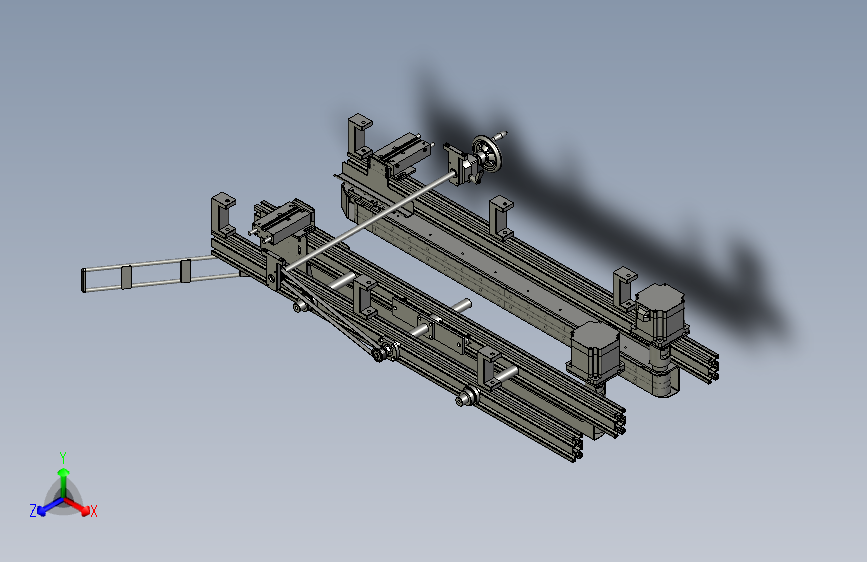The image size is (867, 562).
Task: Click the green Y axis of the triad
Action: [x=64, y=482]
